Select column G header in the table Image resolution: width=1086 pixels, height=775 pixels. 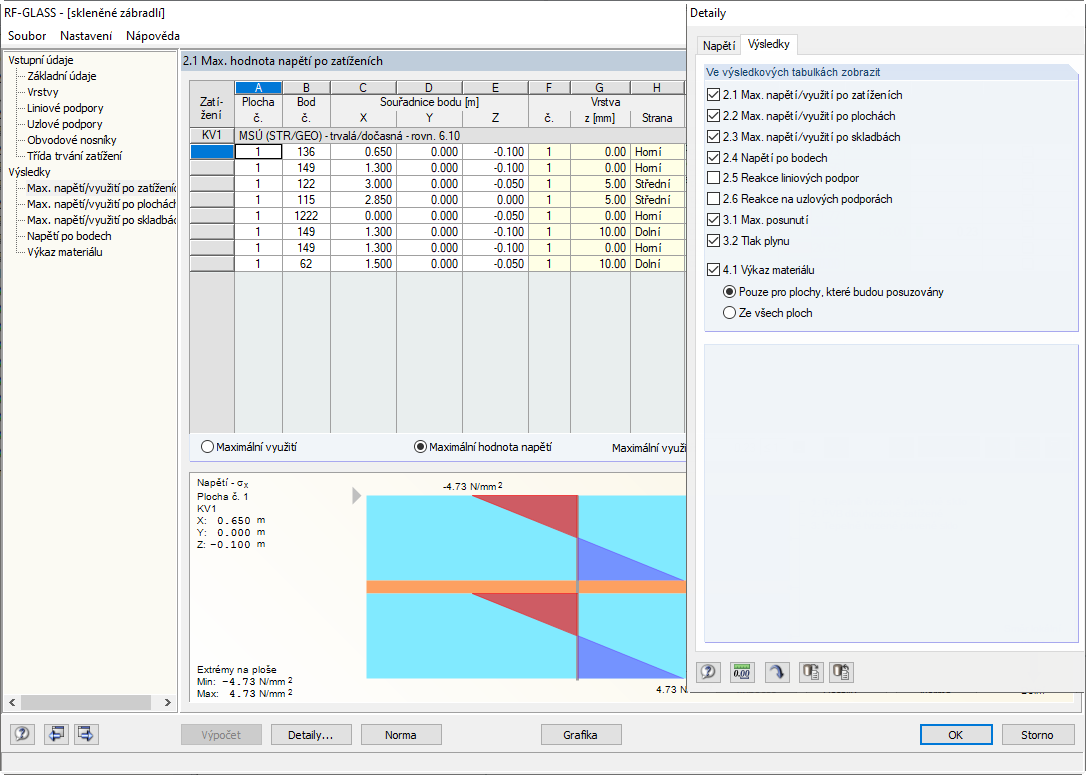tap(600, 87)
